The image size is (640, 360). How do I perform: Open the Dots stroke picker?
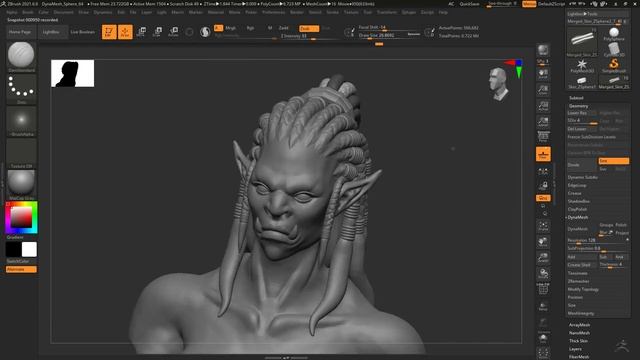coord(21,89)
